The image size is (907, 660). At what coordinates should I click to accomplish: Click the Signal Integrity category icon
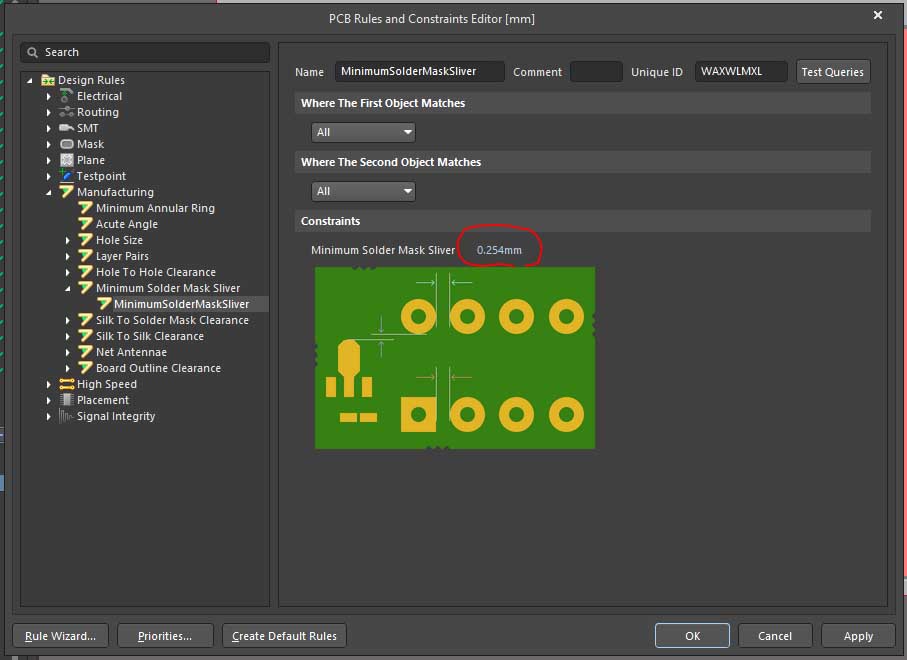pos(67,416)
